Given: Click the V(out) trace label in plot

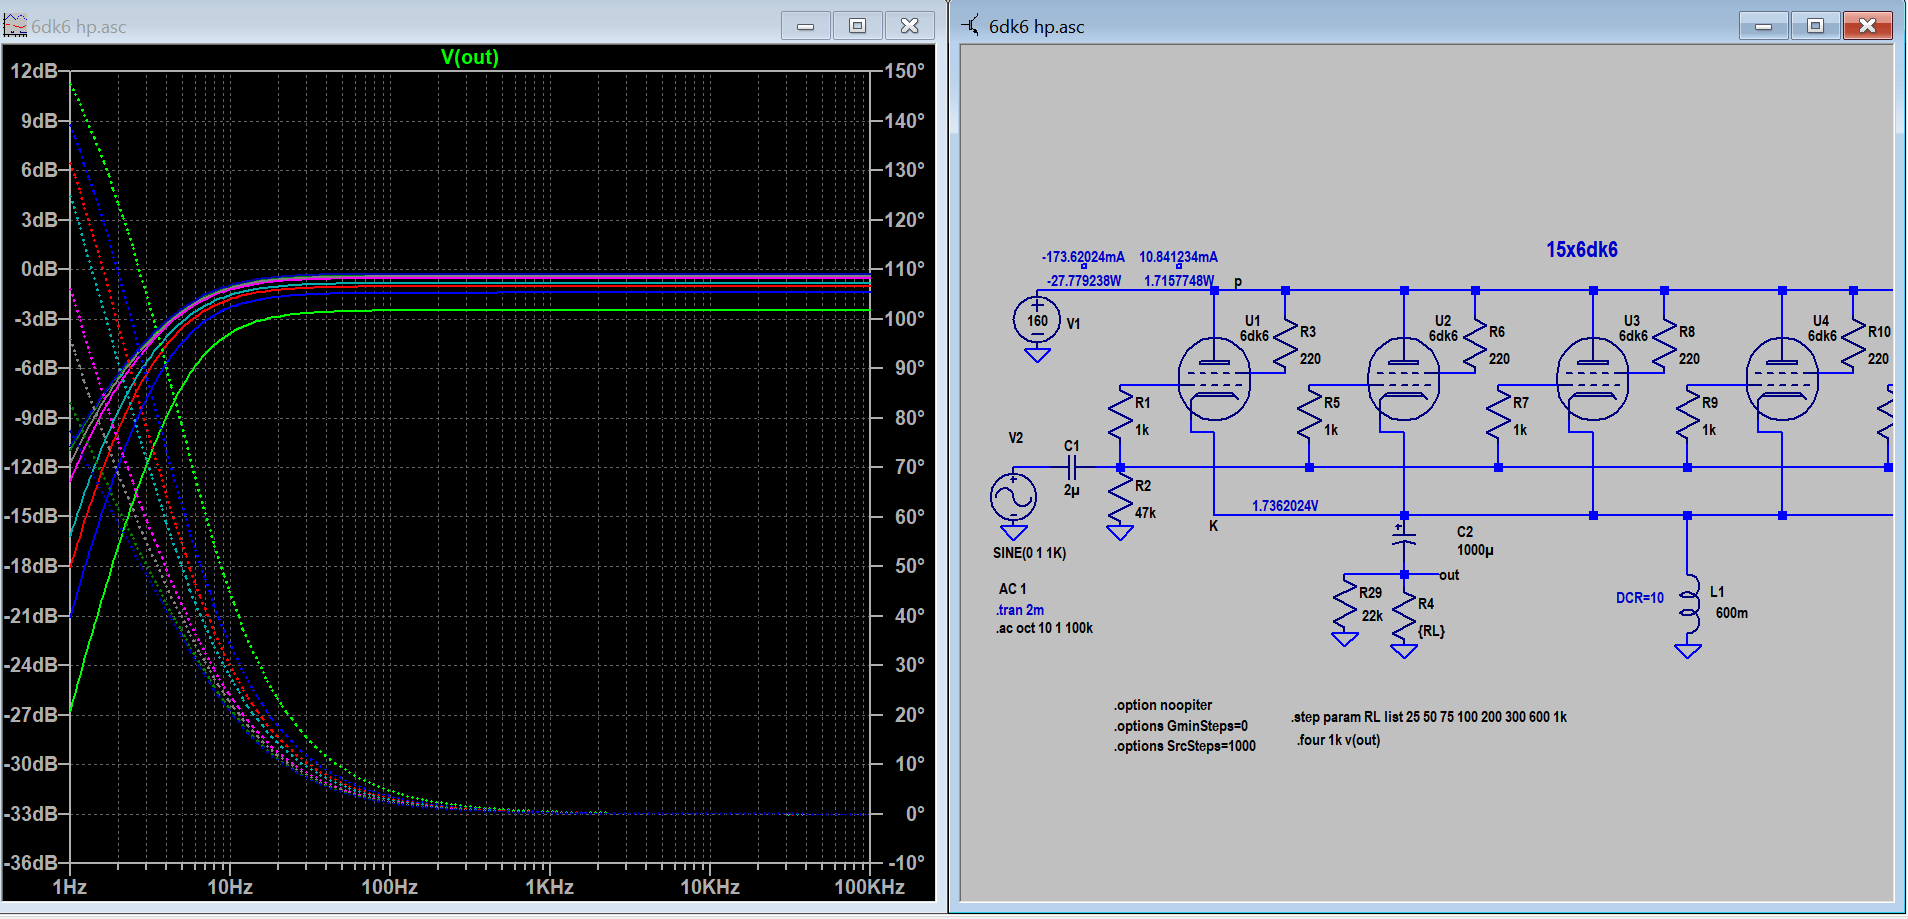Looking at the screenshot, I should click(x=469, y=57).
